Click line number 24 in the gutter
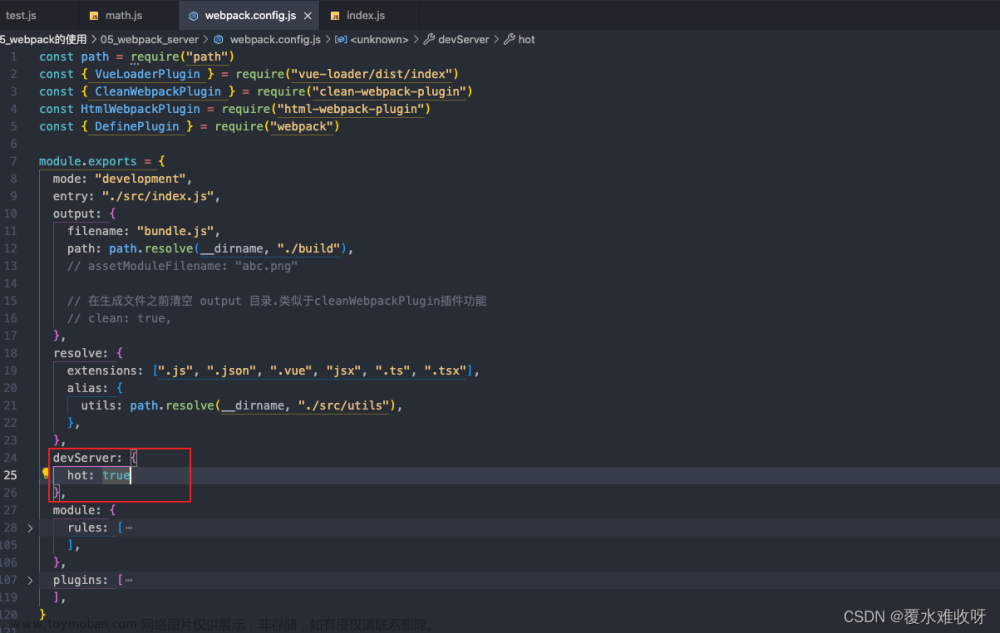Viewport: 1000px width, 633px height. 10,458
